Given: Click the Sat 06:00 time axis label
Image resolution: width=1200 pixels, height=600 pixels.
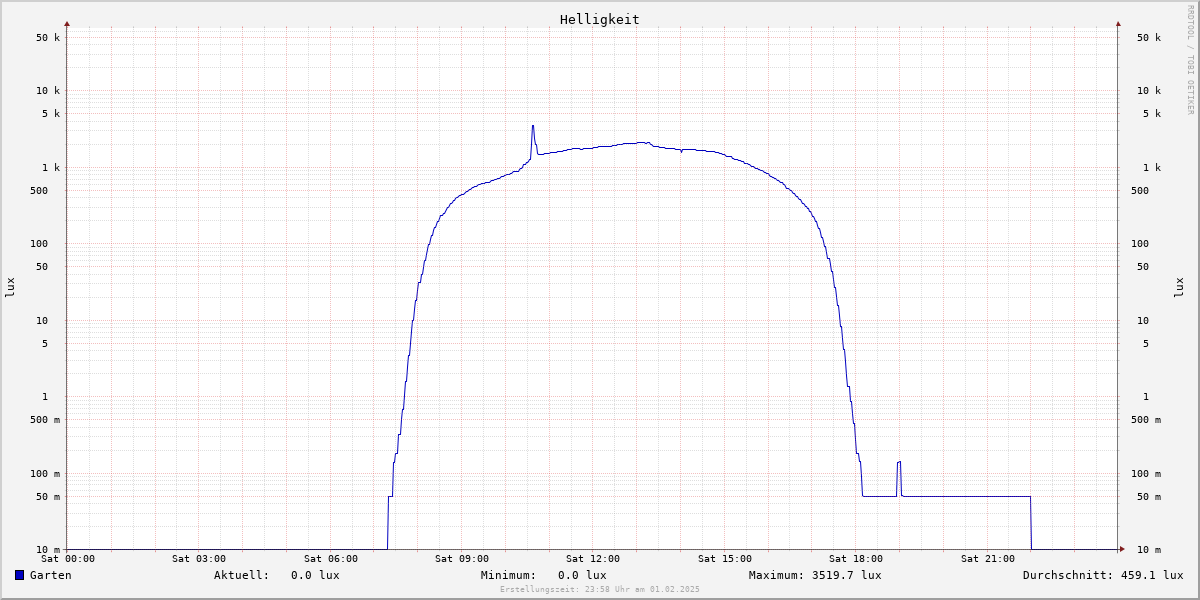Looking at the screenshot, I should (x=331, y=559).
